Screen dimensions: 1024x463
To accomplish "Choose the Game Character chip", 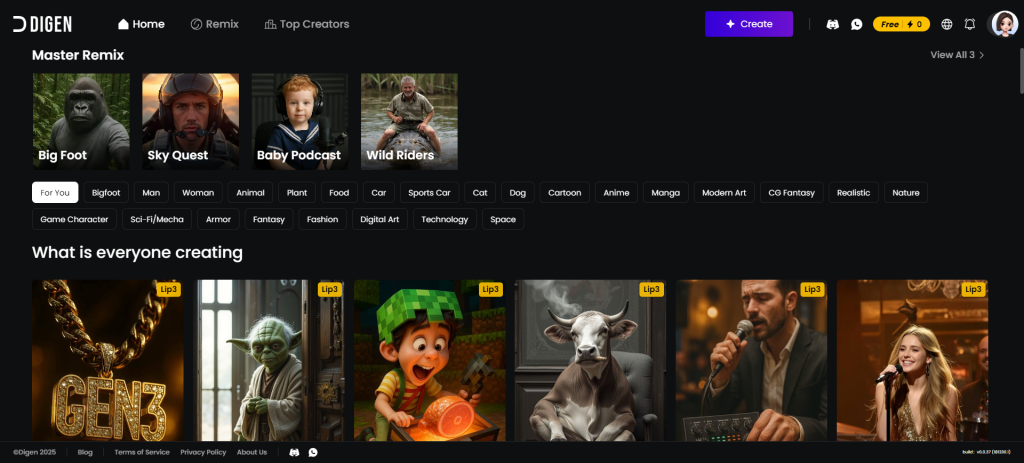I will point(74,219).
